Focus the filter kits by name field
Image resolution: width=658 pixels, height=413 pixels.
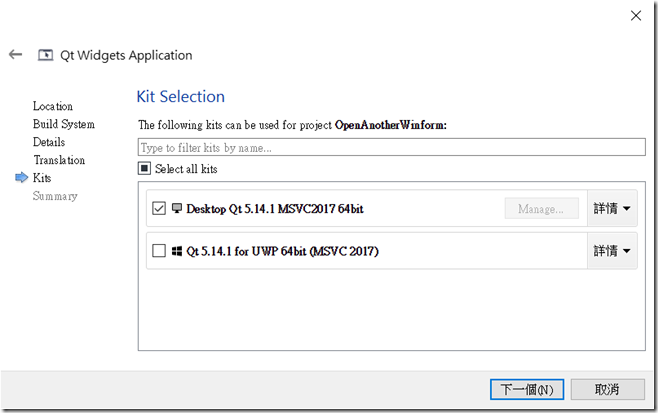coord(392,147)
